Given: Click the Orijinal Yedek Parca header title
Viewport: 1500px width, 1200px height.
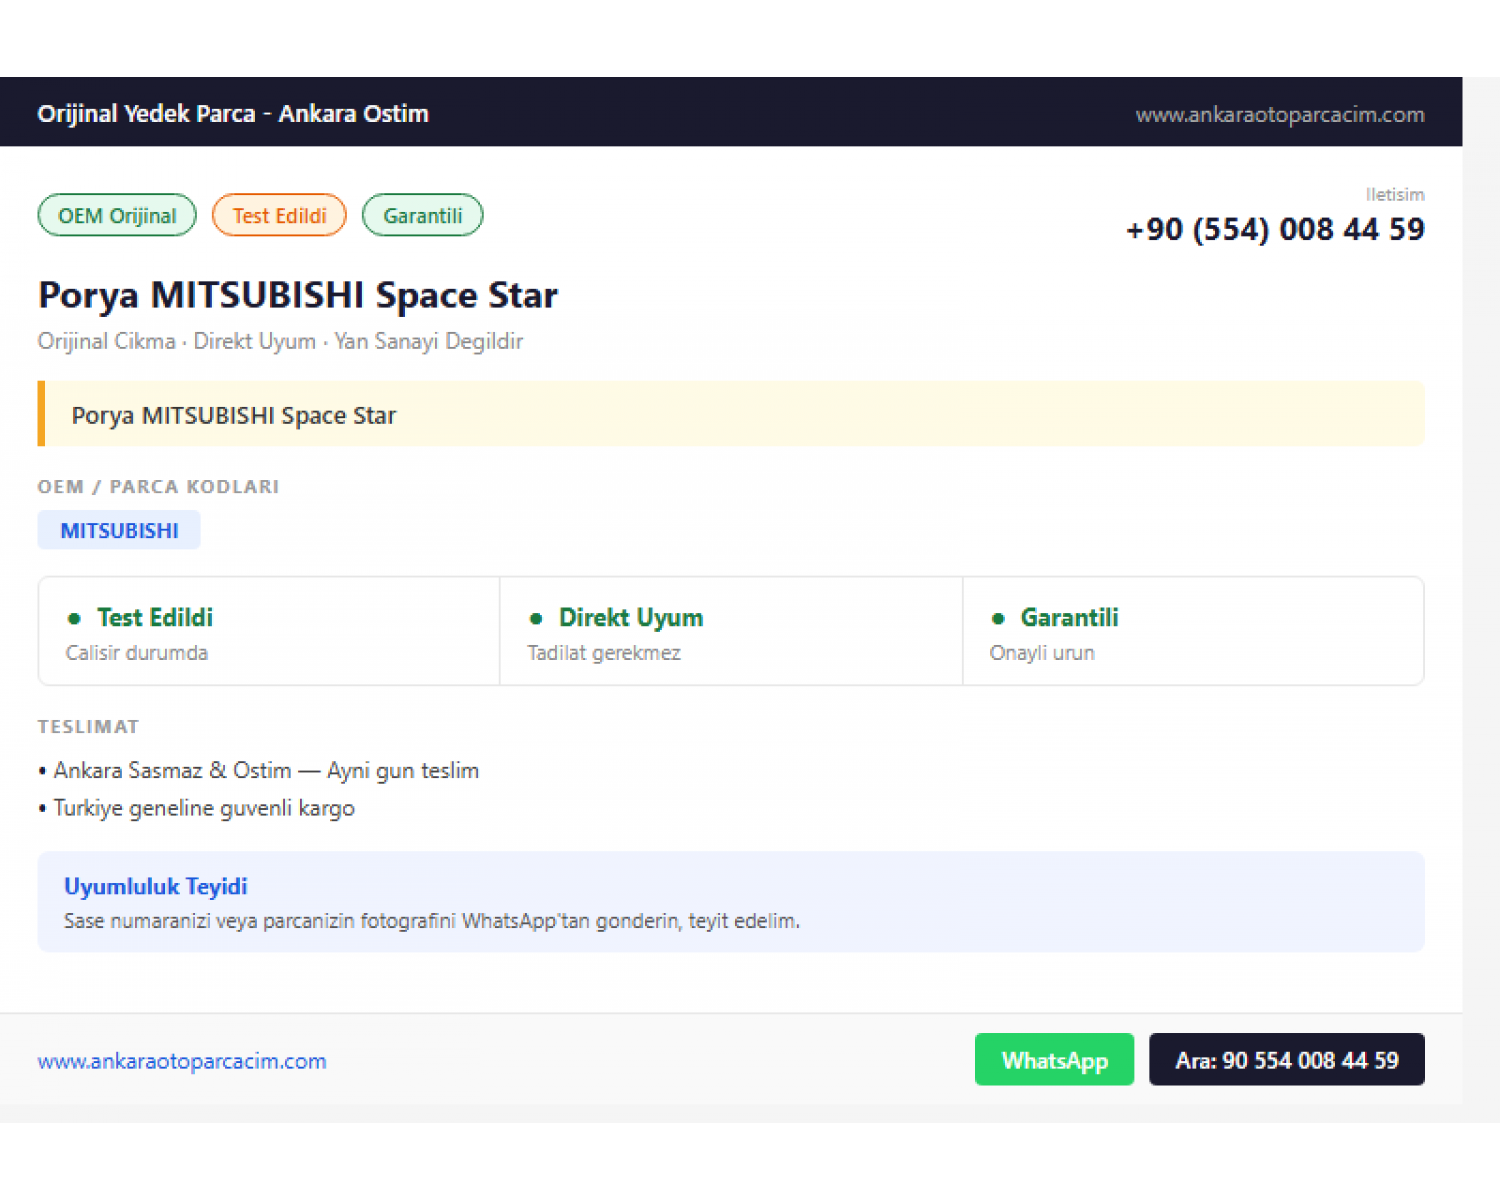Looking at the screenshot, I should click(x=233, y=114).
